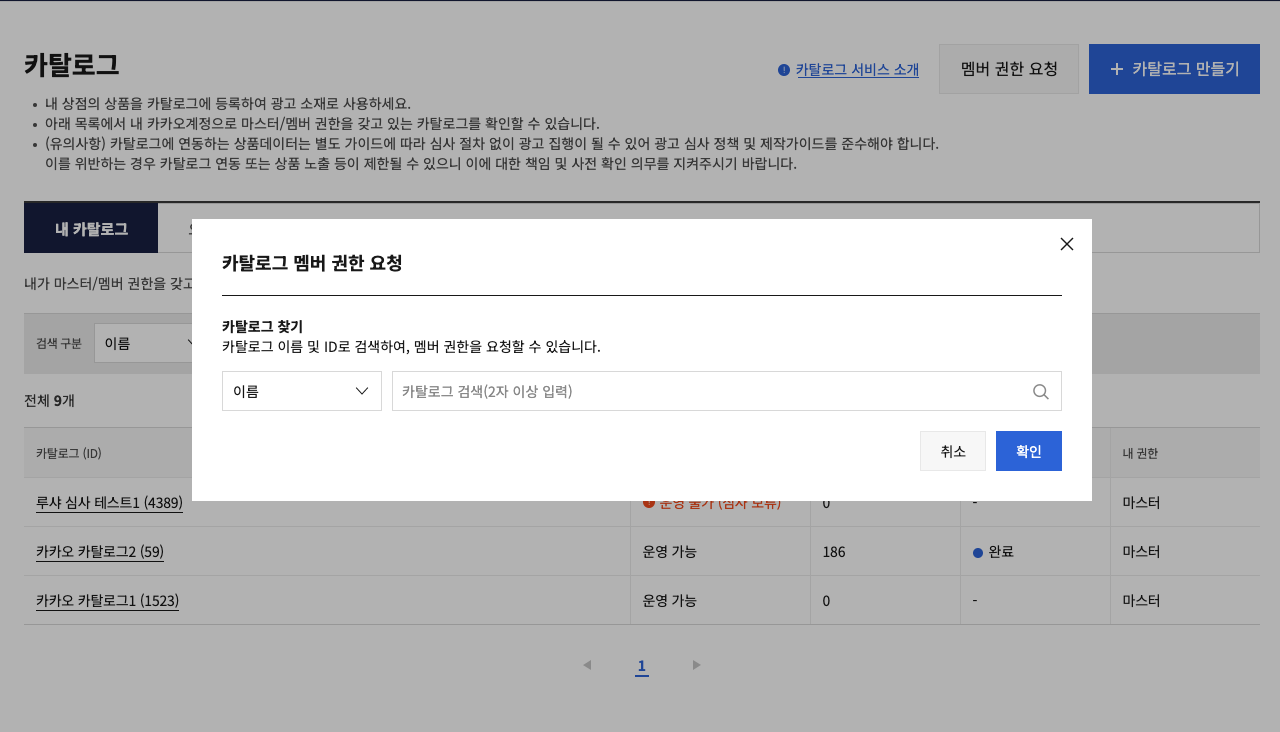Switch to the 내 카탈로그 tab
Image resolution: width=1280 pixels, height=732 pixels.
(91, 228)
